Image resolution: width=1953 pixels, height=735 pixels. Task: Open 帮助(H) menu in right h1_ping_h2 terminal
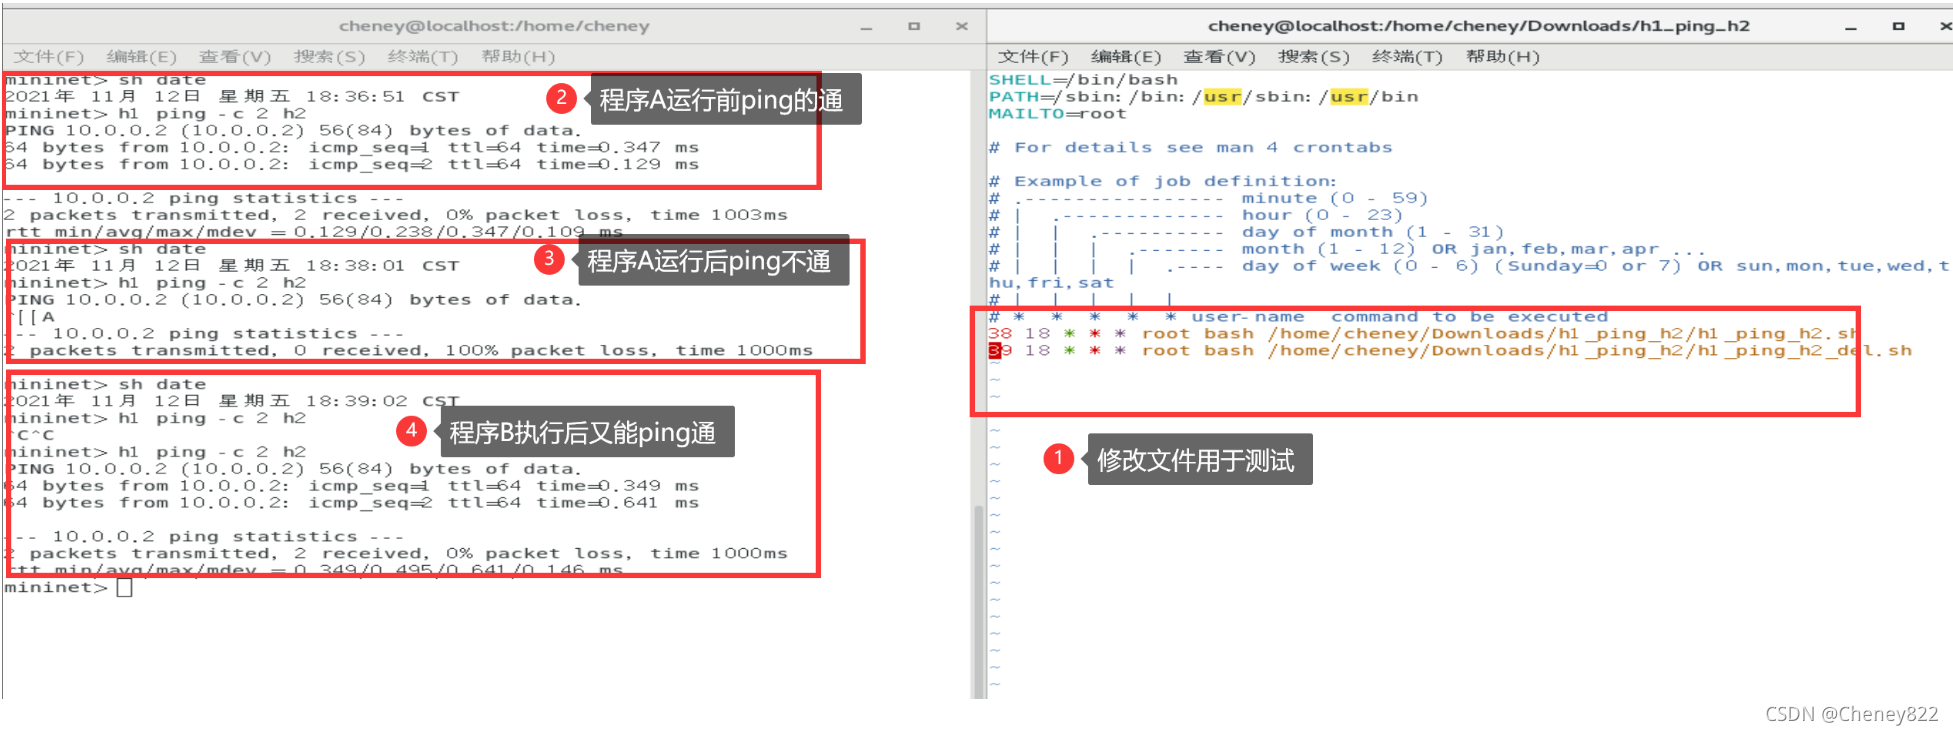click(x=1502, y=57)
